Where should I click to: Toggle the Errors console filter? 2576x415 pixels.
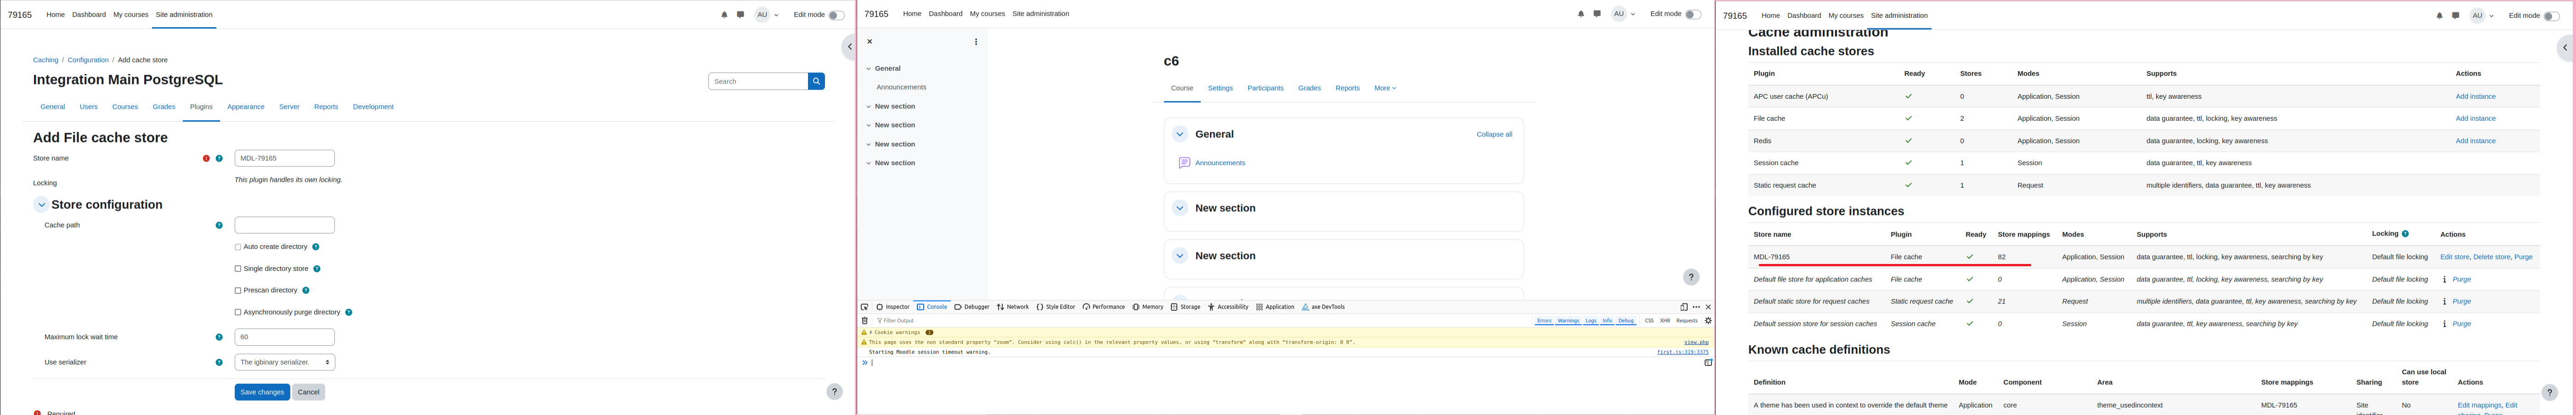pos(1544,321)
